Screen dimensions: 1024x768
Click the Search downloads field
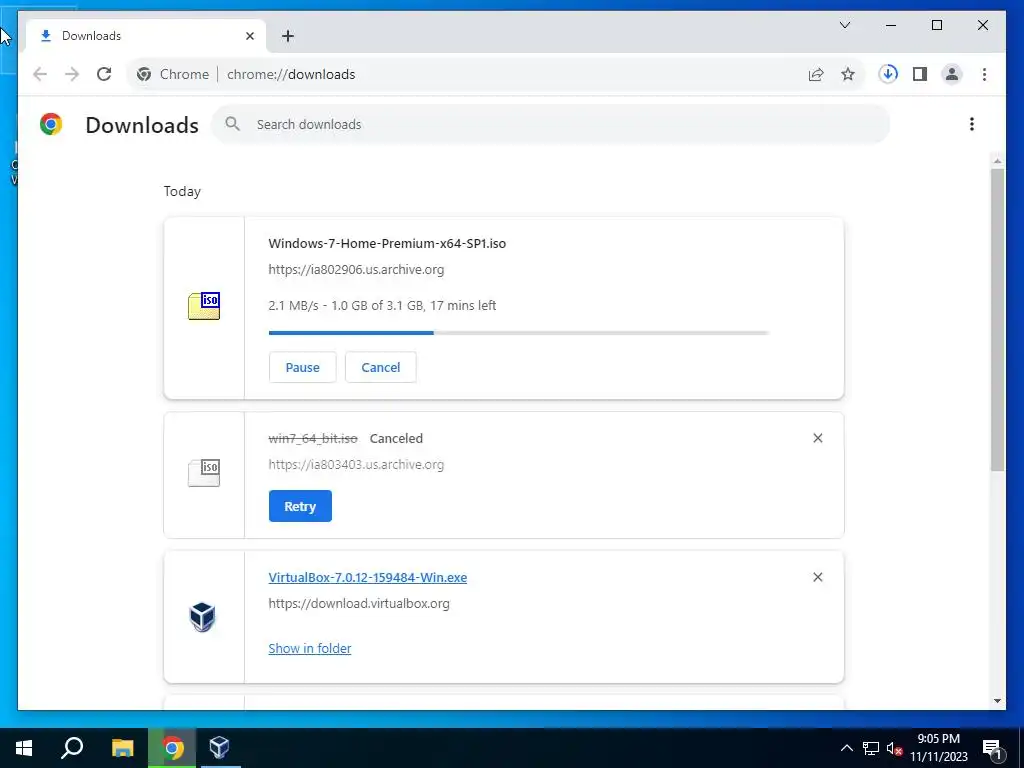[550, 124]
